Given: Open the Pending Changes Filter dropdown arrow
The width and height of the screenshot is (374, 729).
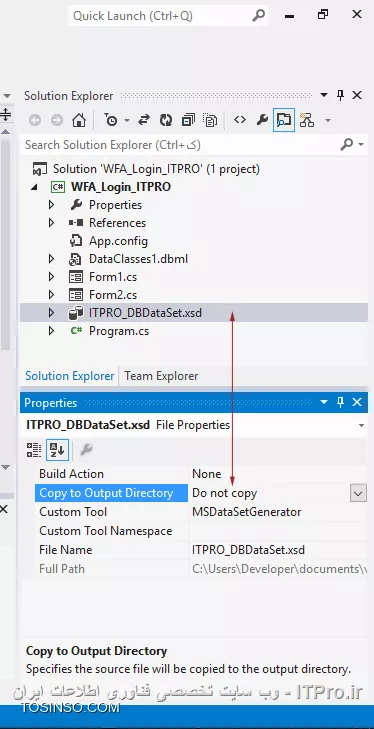Looking at the screenshot, I should 127,120.
